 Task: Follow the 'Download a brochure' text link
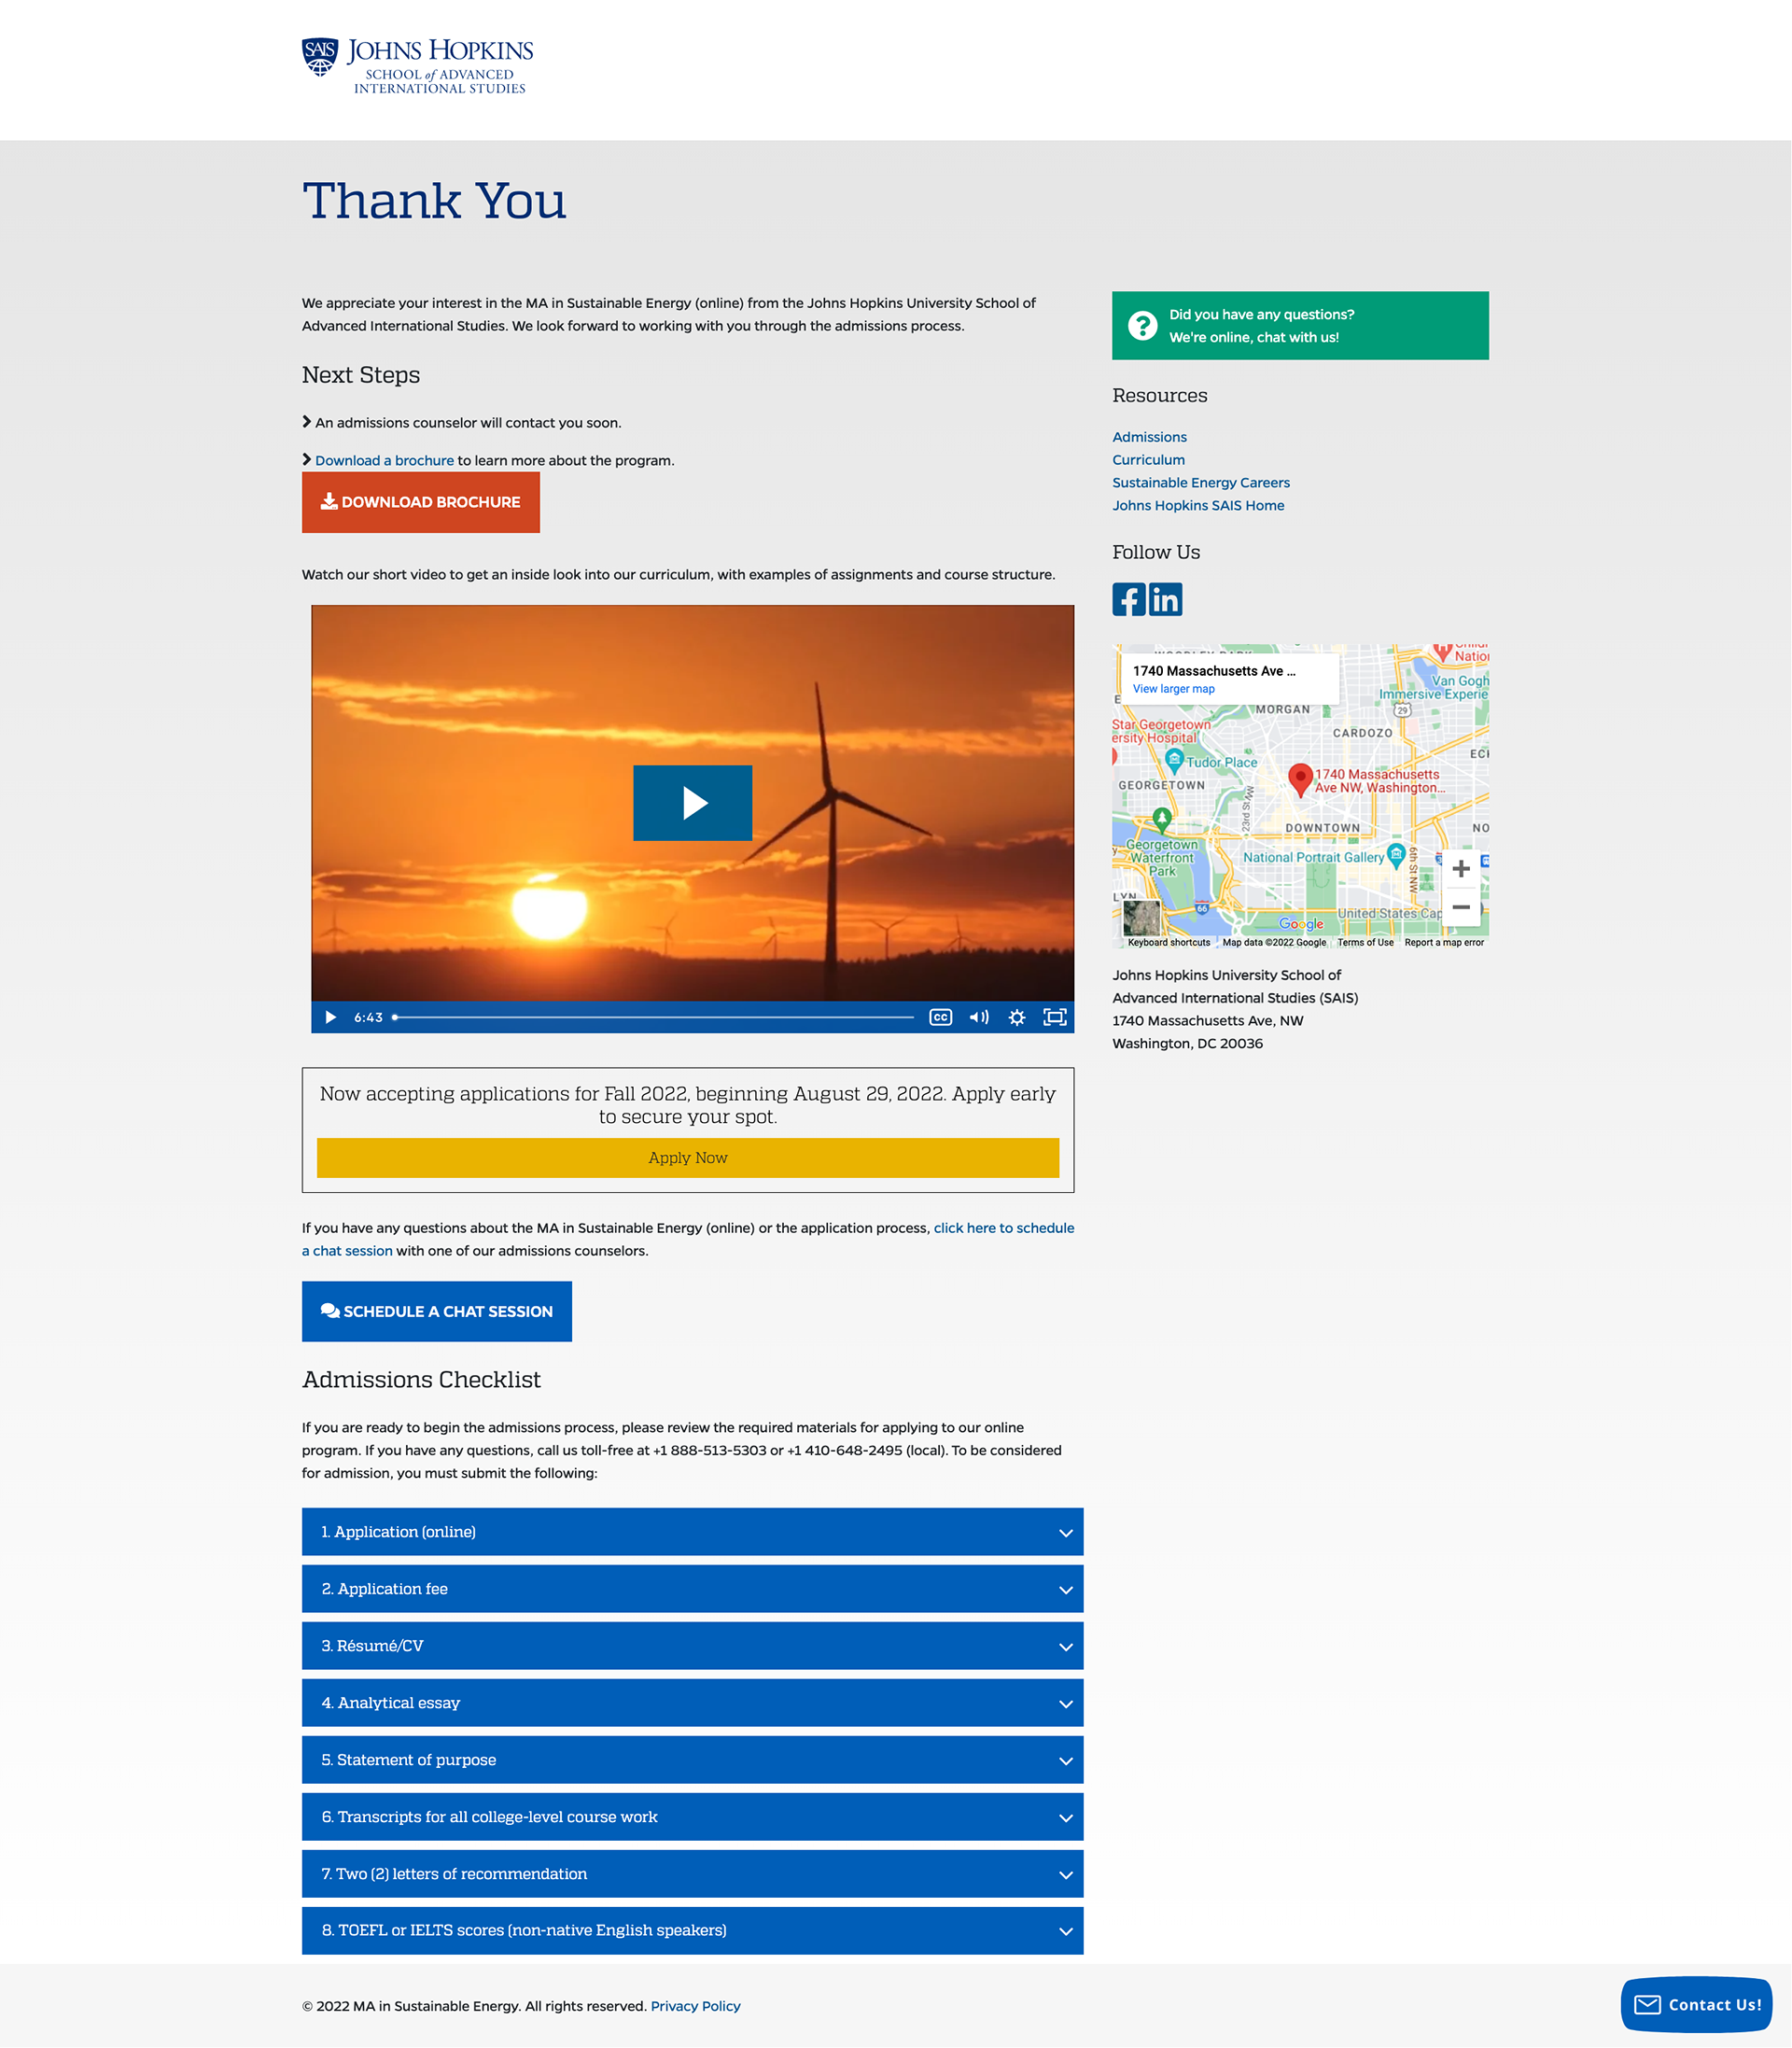[x=384, y=460]
